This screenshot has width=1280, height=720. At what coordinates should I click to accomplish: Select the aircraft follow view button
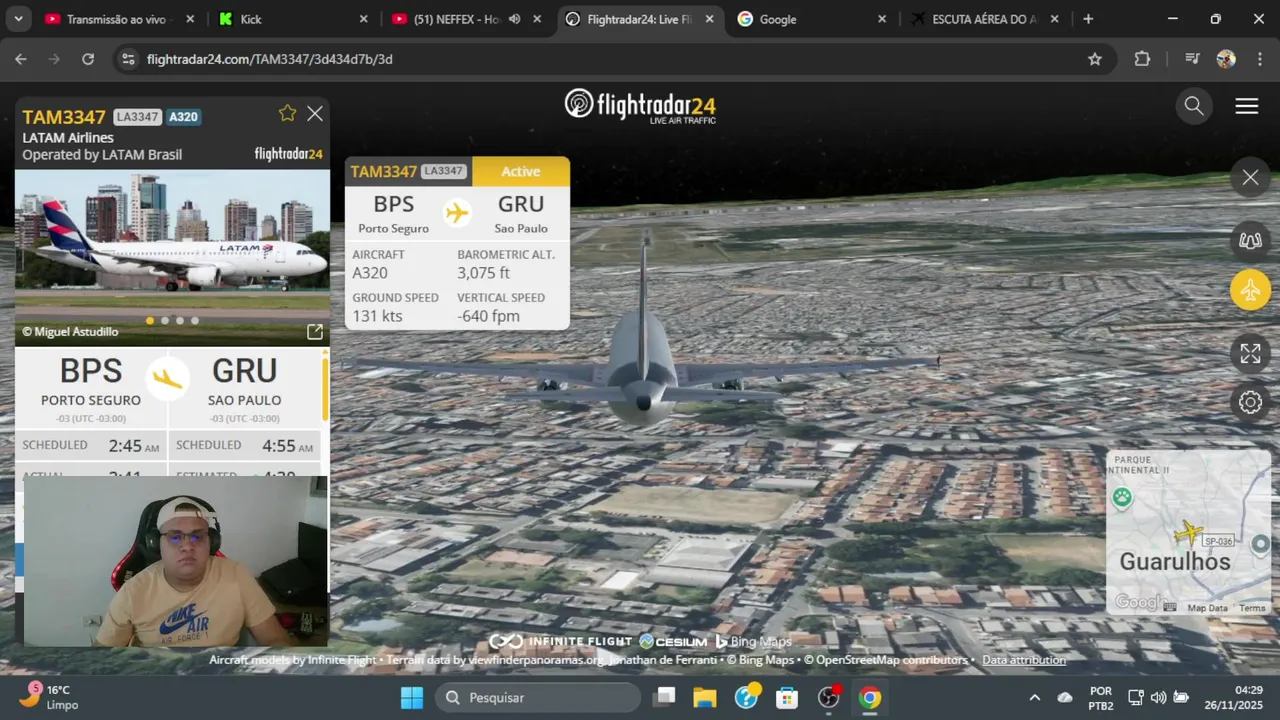[1251, 291]
